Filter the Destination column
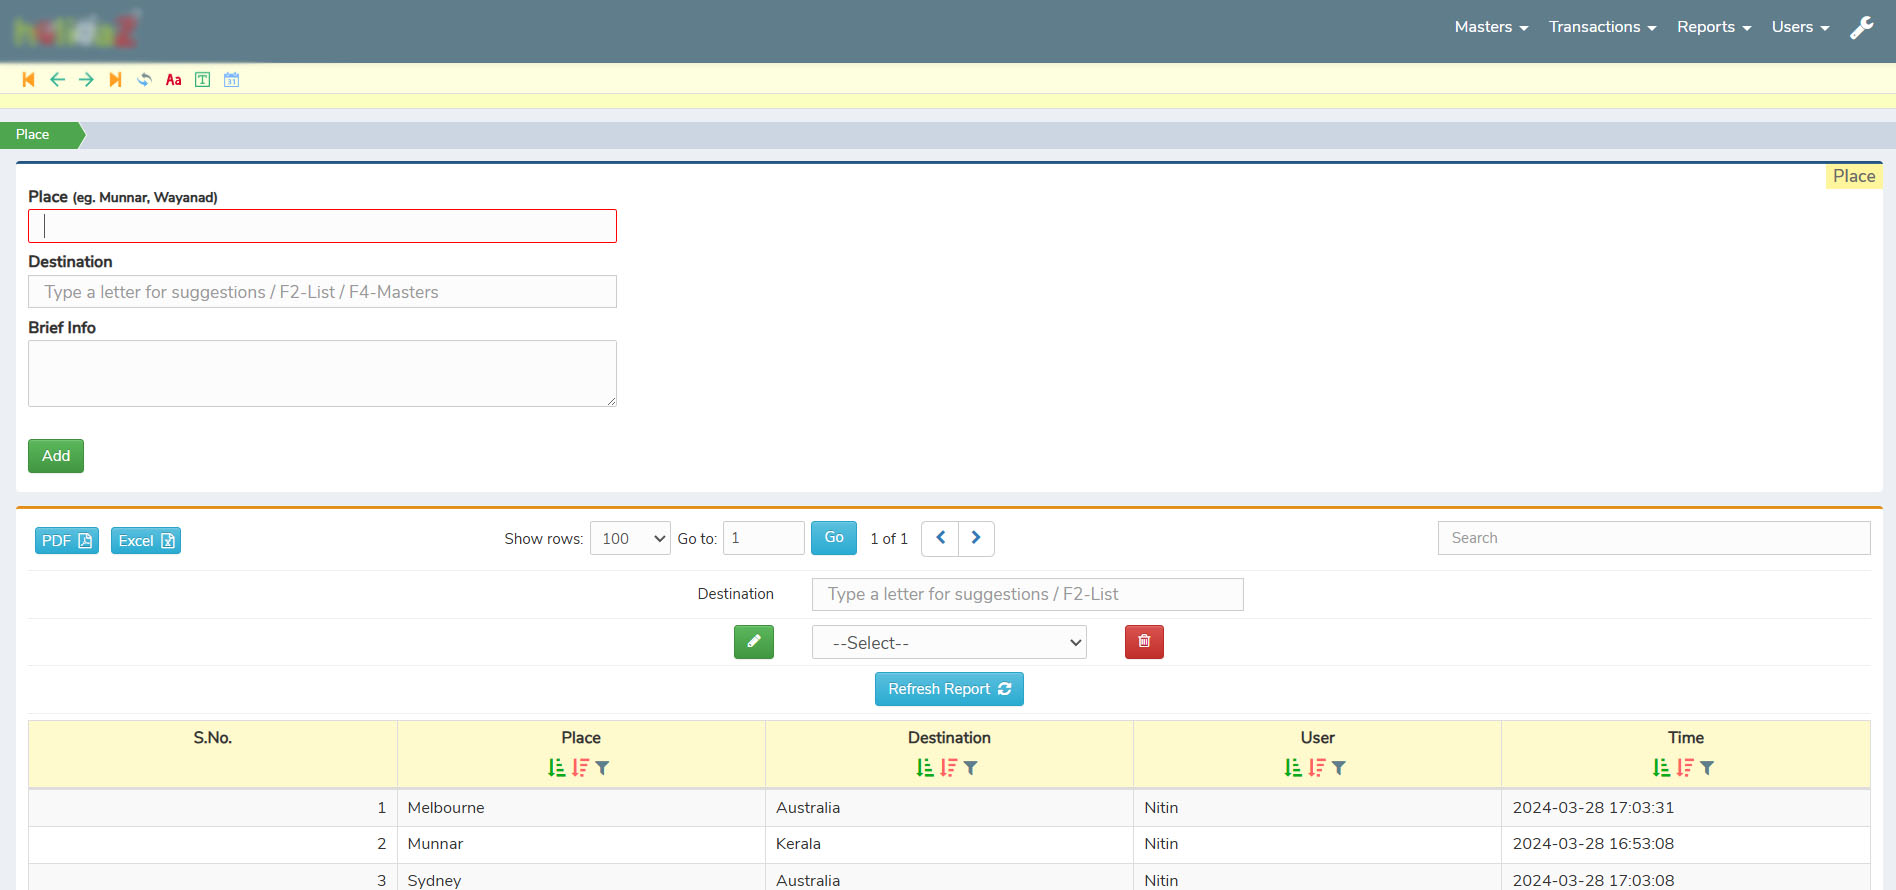This screenshot has width=1896, height=890. point(971,768)
